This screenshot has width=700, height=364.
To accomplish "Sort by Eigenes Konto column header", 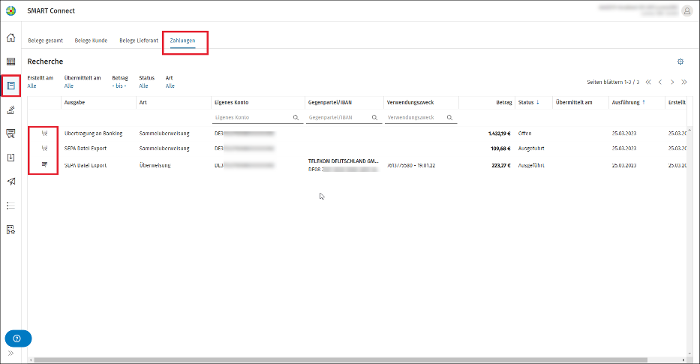I will [x=231, y=102].
